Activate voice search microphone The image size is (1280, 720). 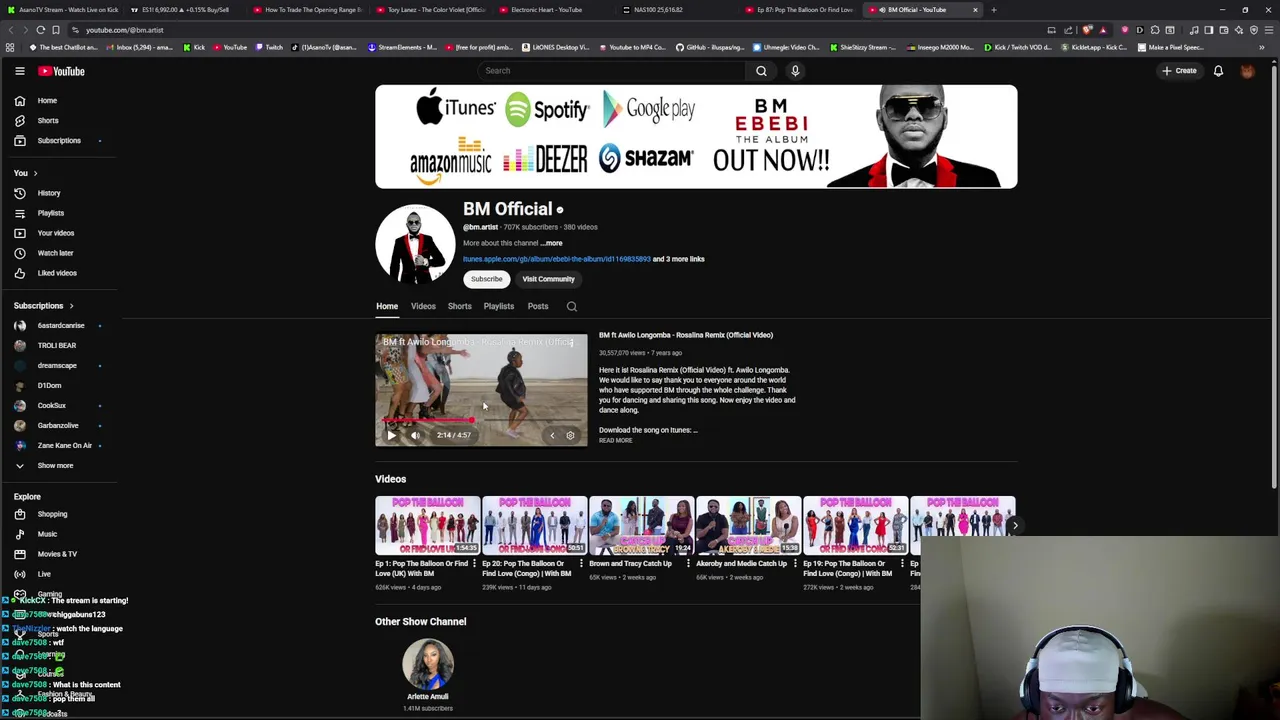click(795, 71)
